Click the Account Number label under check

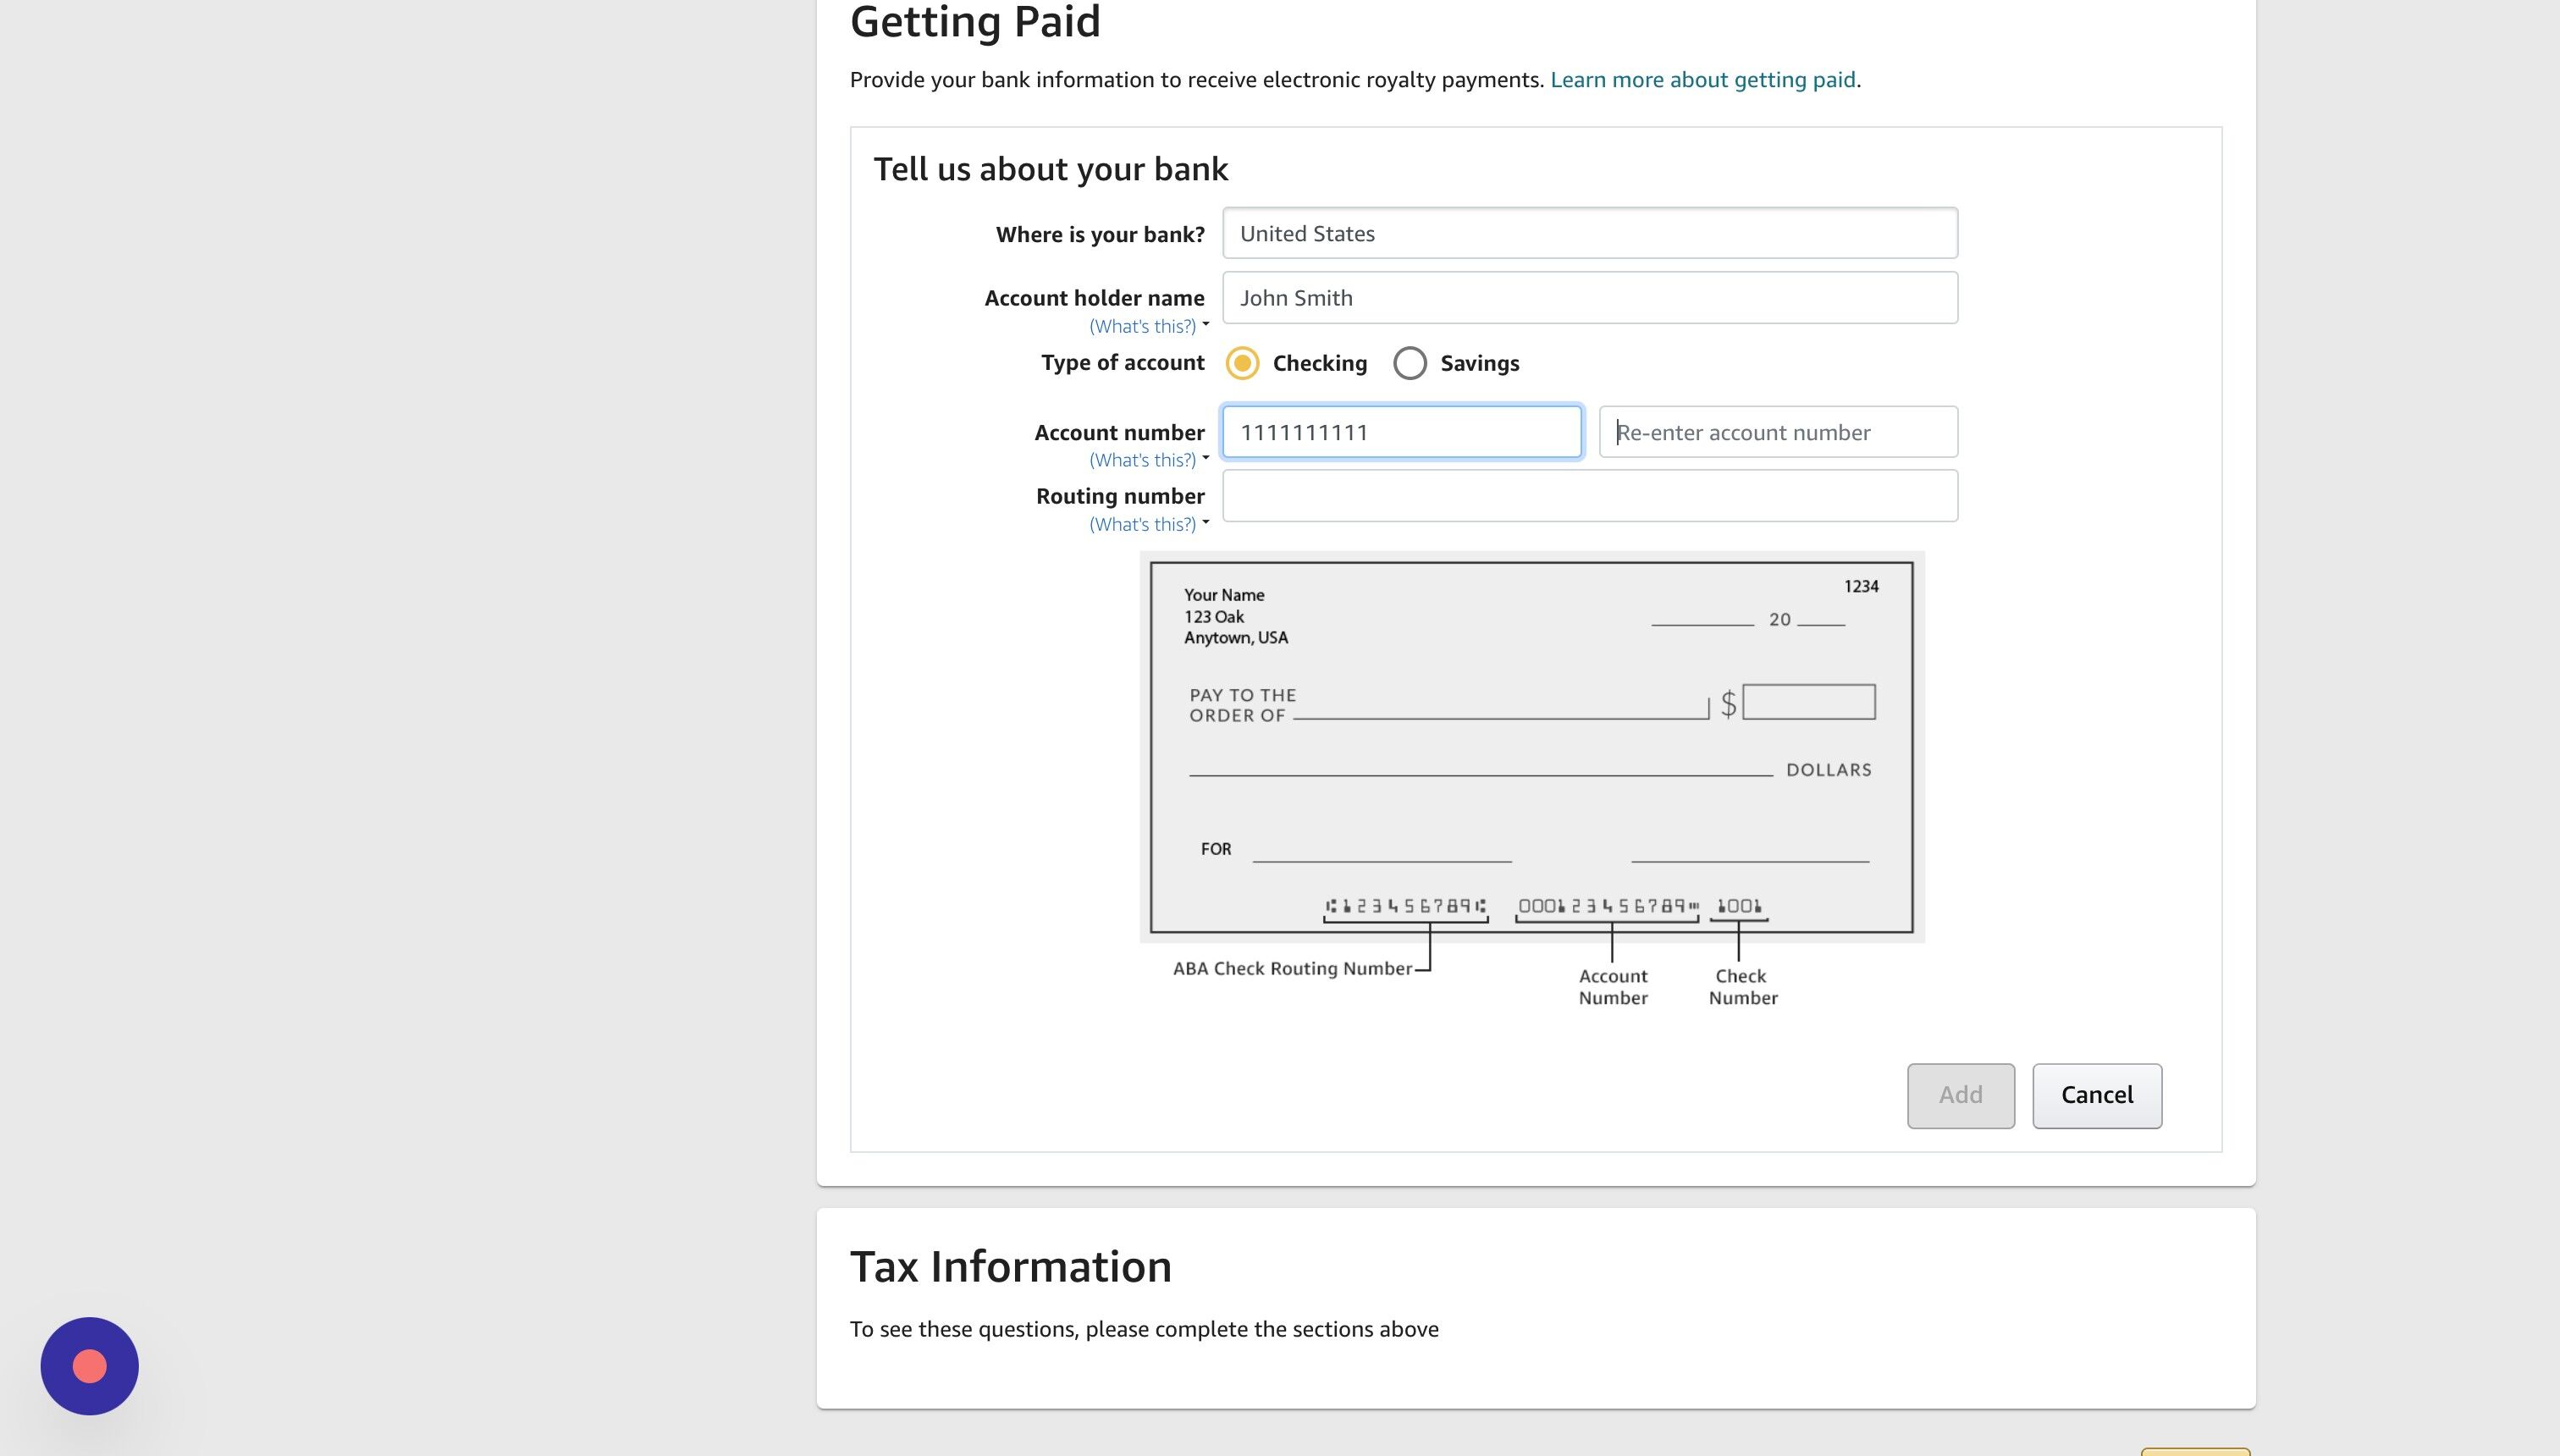(x=1613, y=987)
